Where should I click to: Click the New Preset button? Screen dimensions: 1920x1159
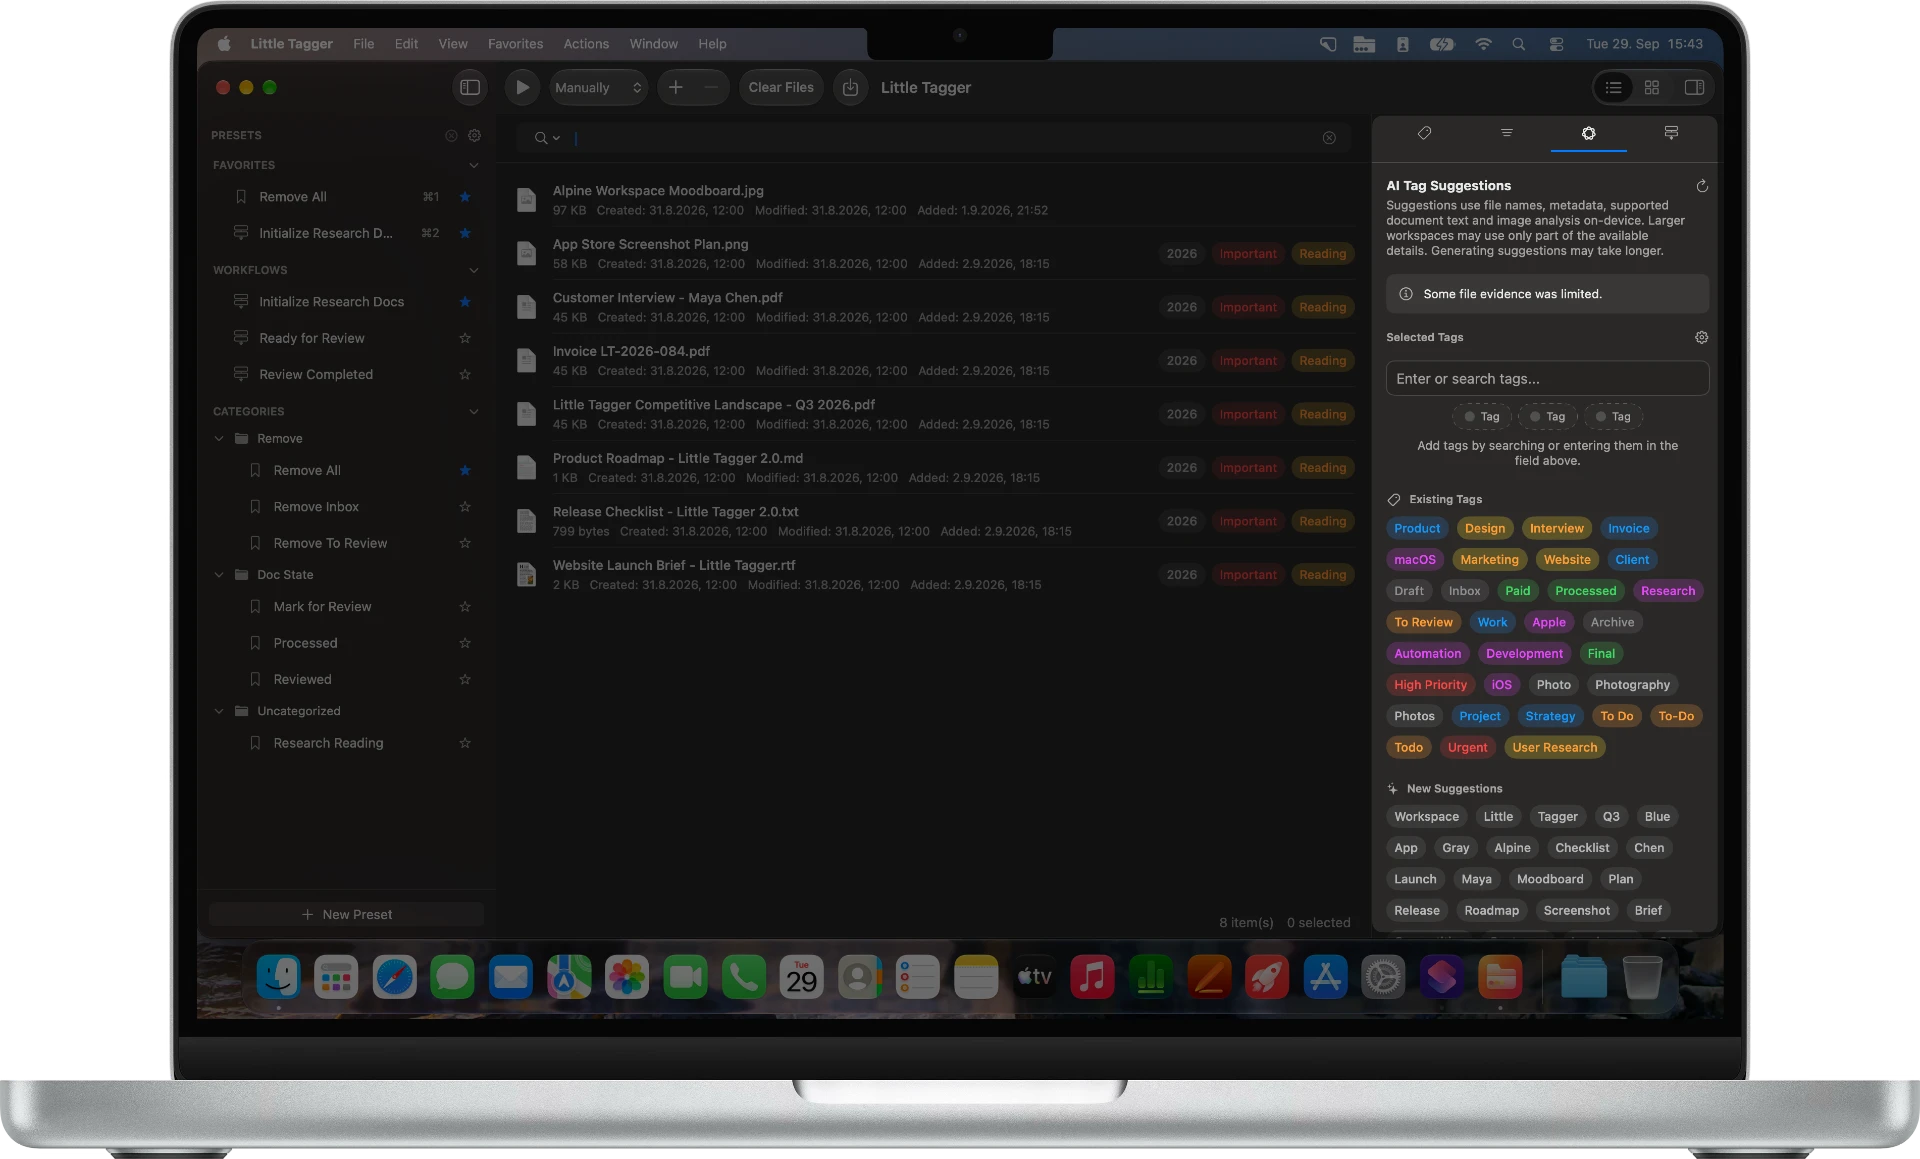[347, 915]
